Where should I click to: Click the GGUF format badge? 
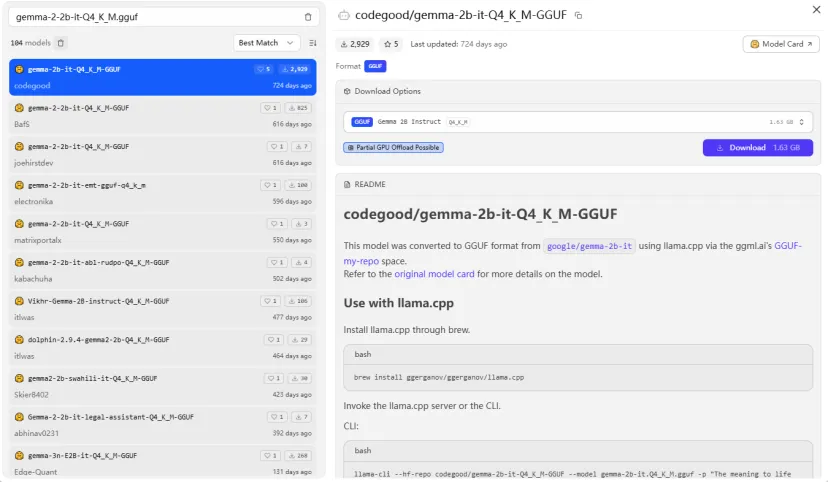click(375, 66)
